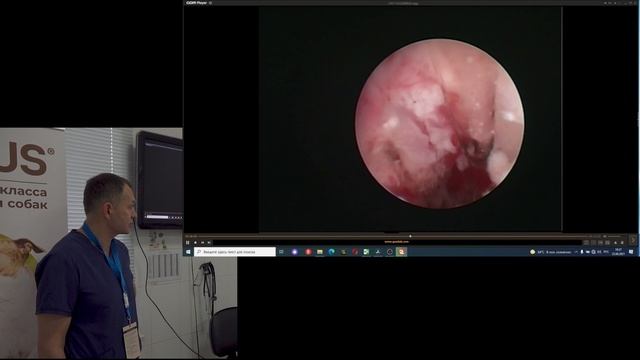The height and width of the screenshot is (360, 640).
Task: Open the Excel icon on the taskbar
Action: coord(366,252)
